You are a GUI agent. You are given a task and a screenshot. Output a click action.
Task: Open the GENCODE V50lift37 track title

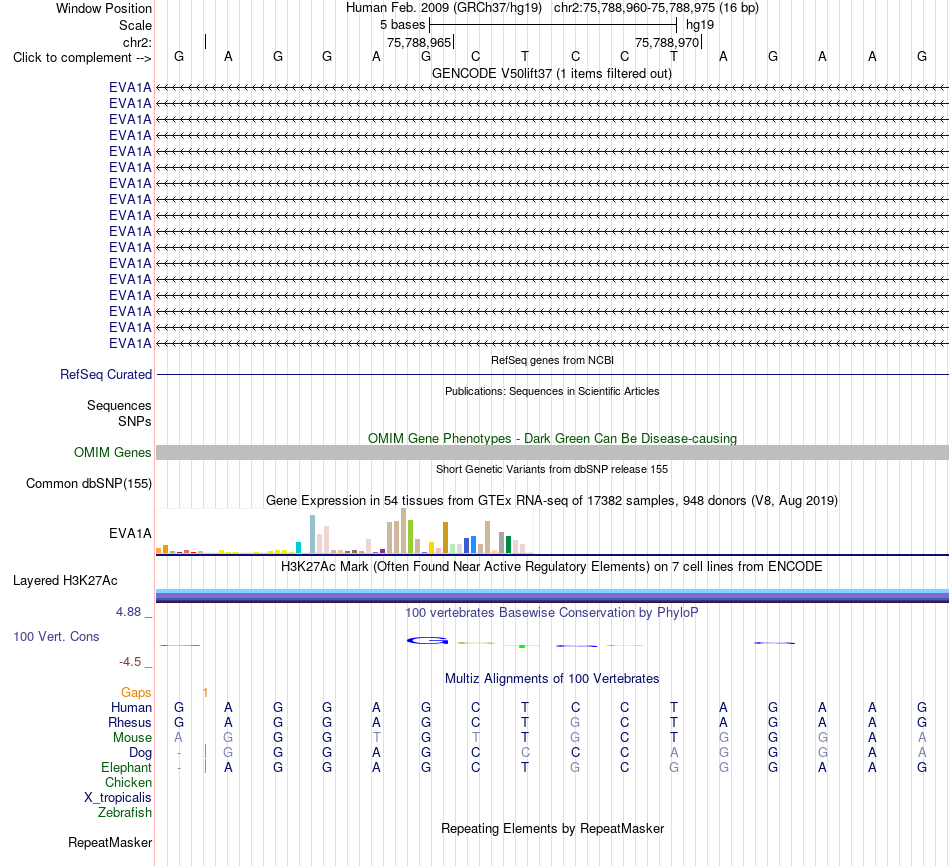tap(551, 73)
